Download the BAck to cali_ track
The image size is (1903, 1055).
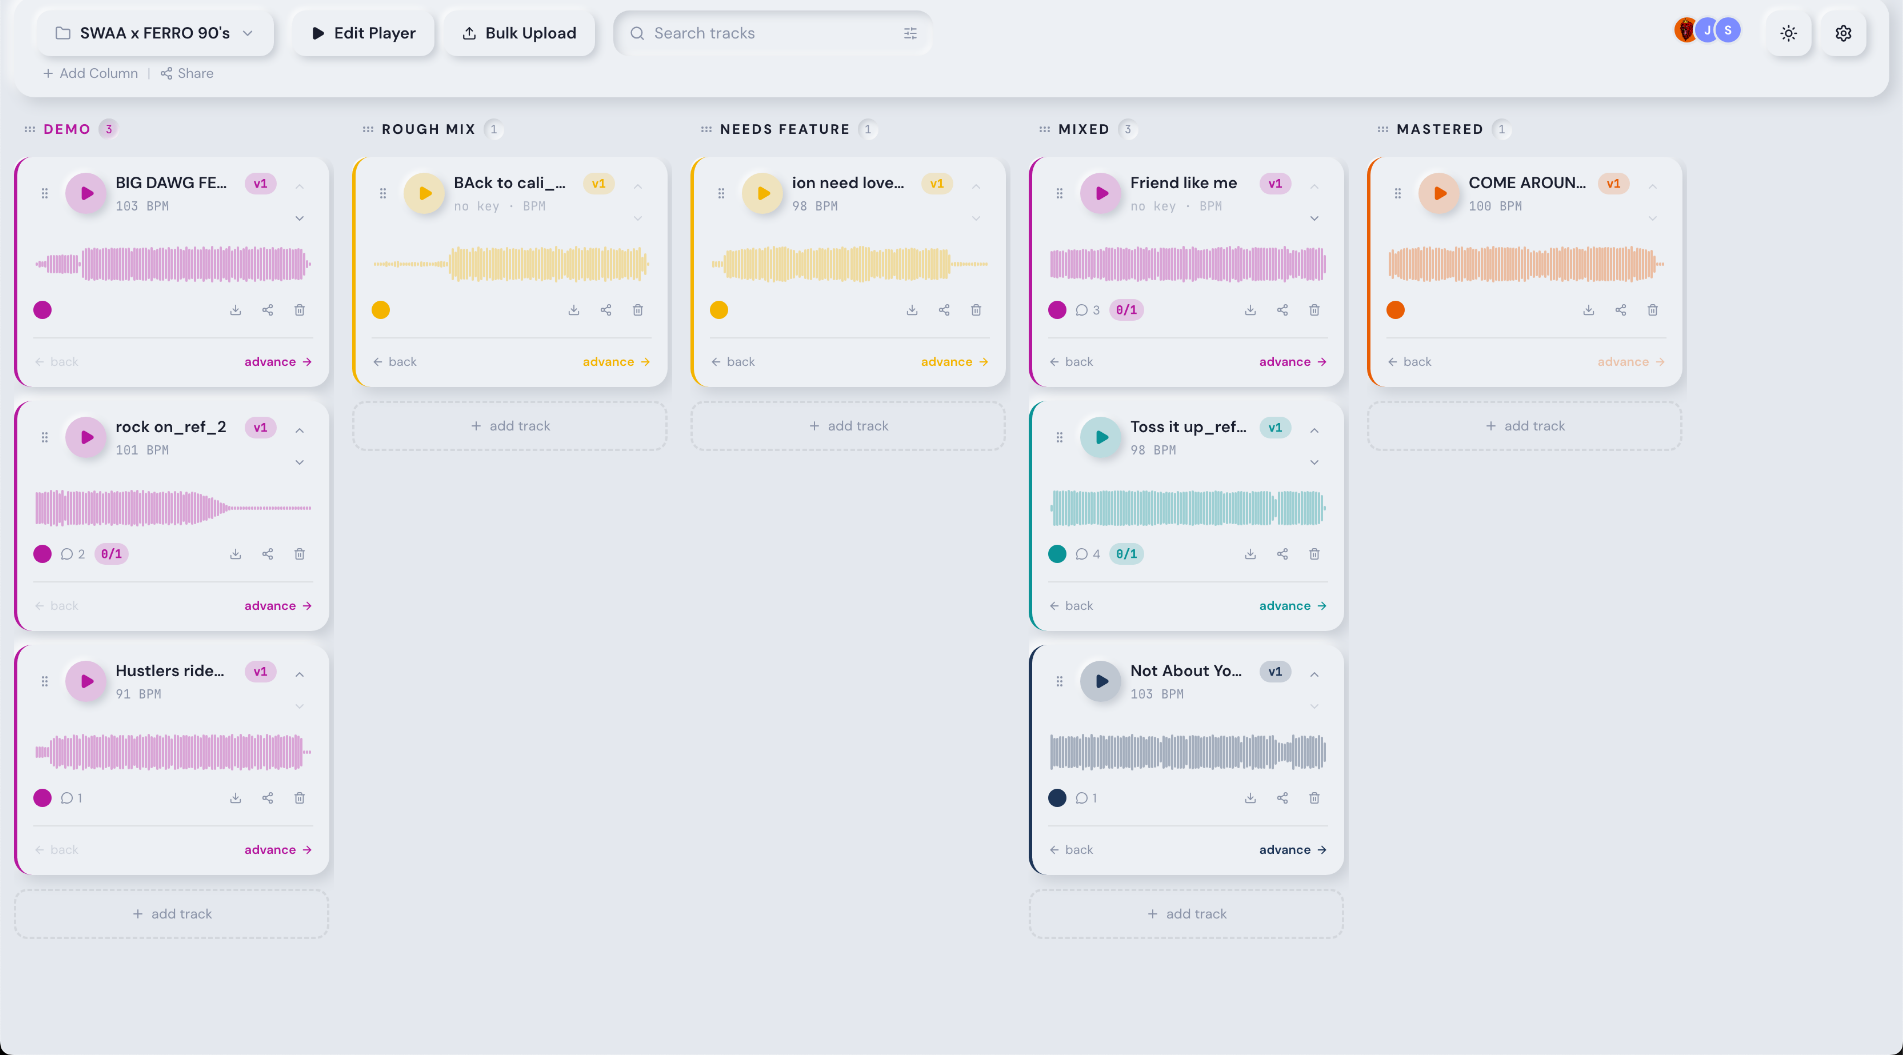574,310
